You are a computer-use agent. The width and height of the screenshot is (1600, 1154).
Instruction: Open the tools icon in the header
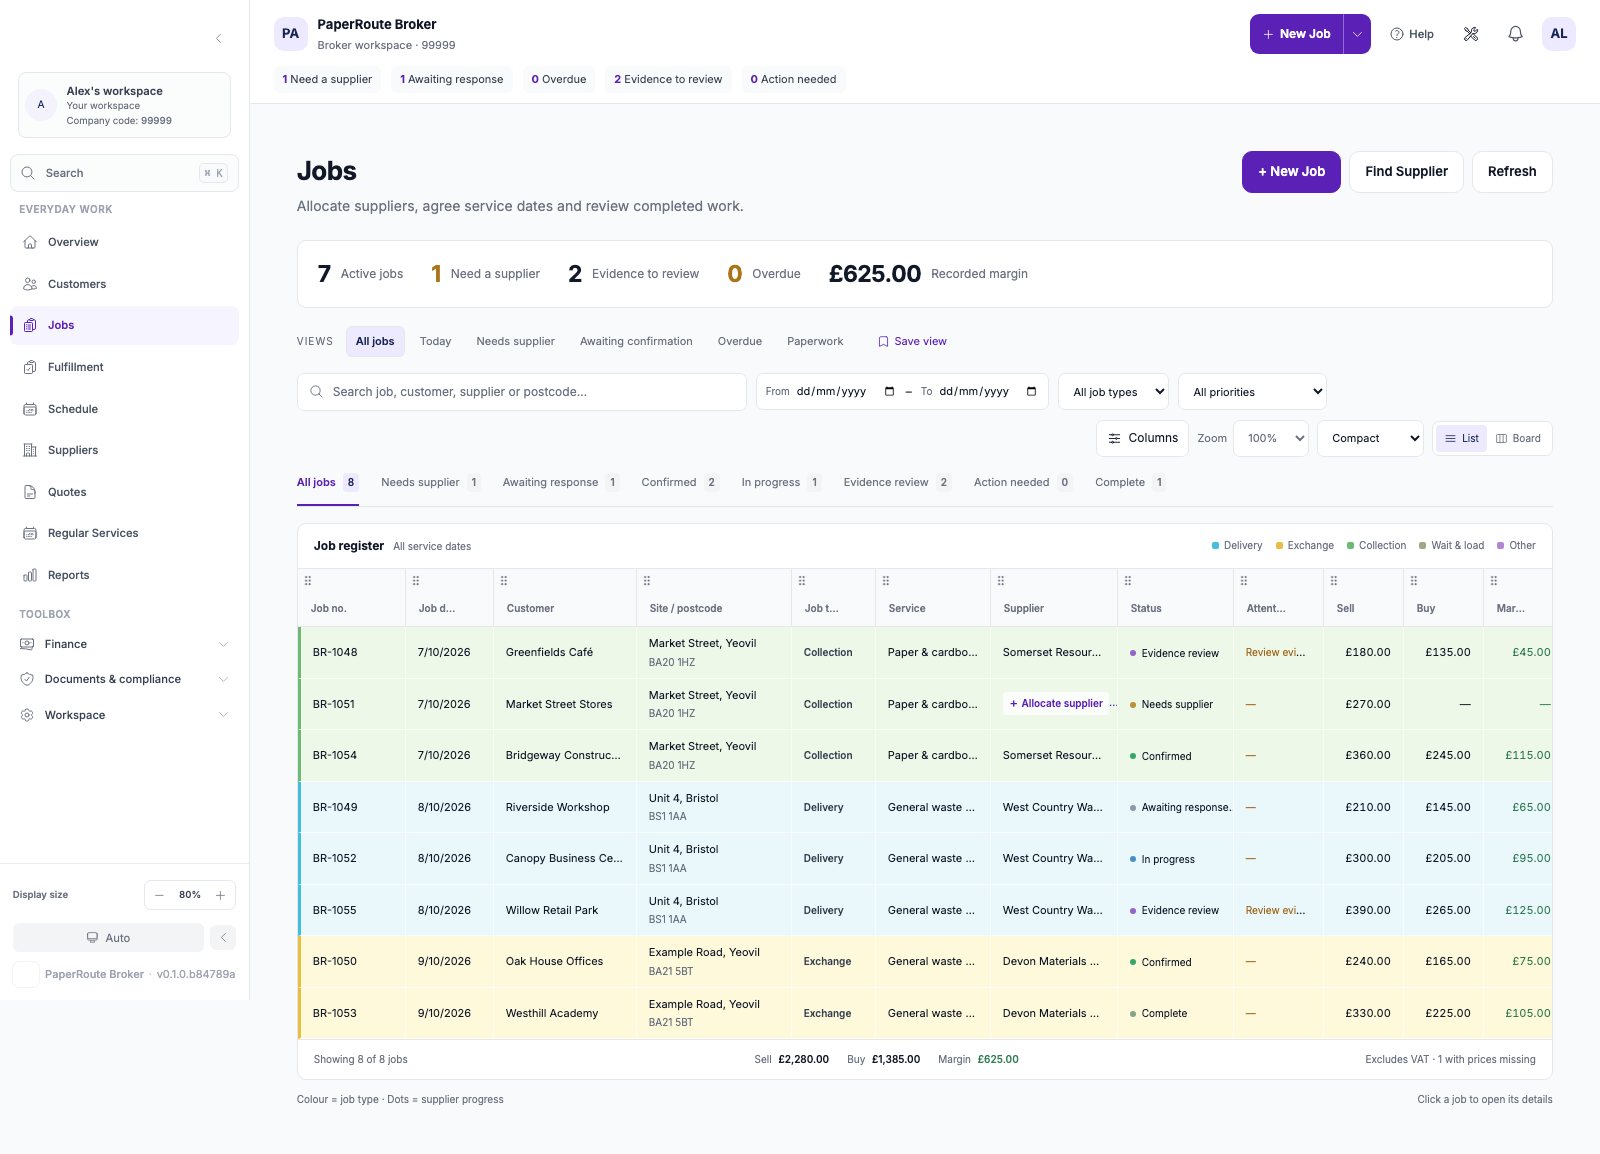[x=1471, y=34]
